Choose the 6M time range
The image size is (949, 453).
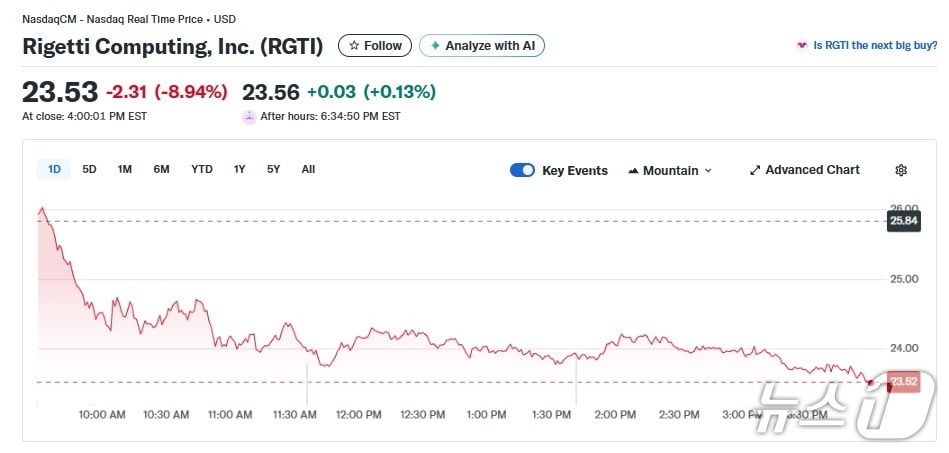pyautogui.click(x=161, y=169)
